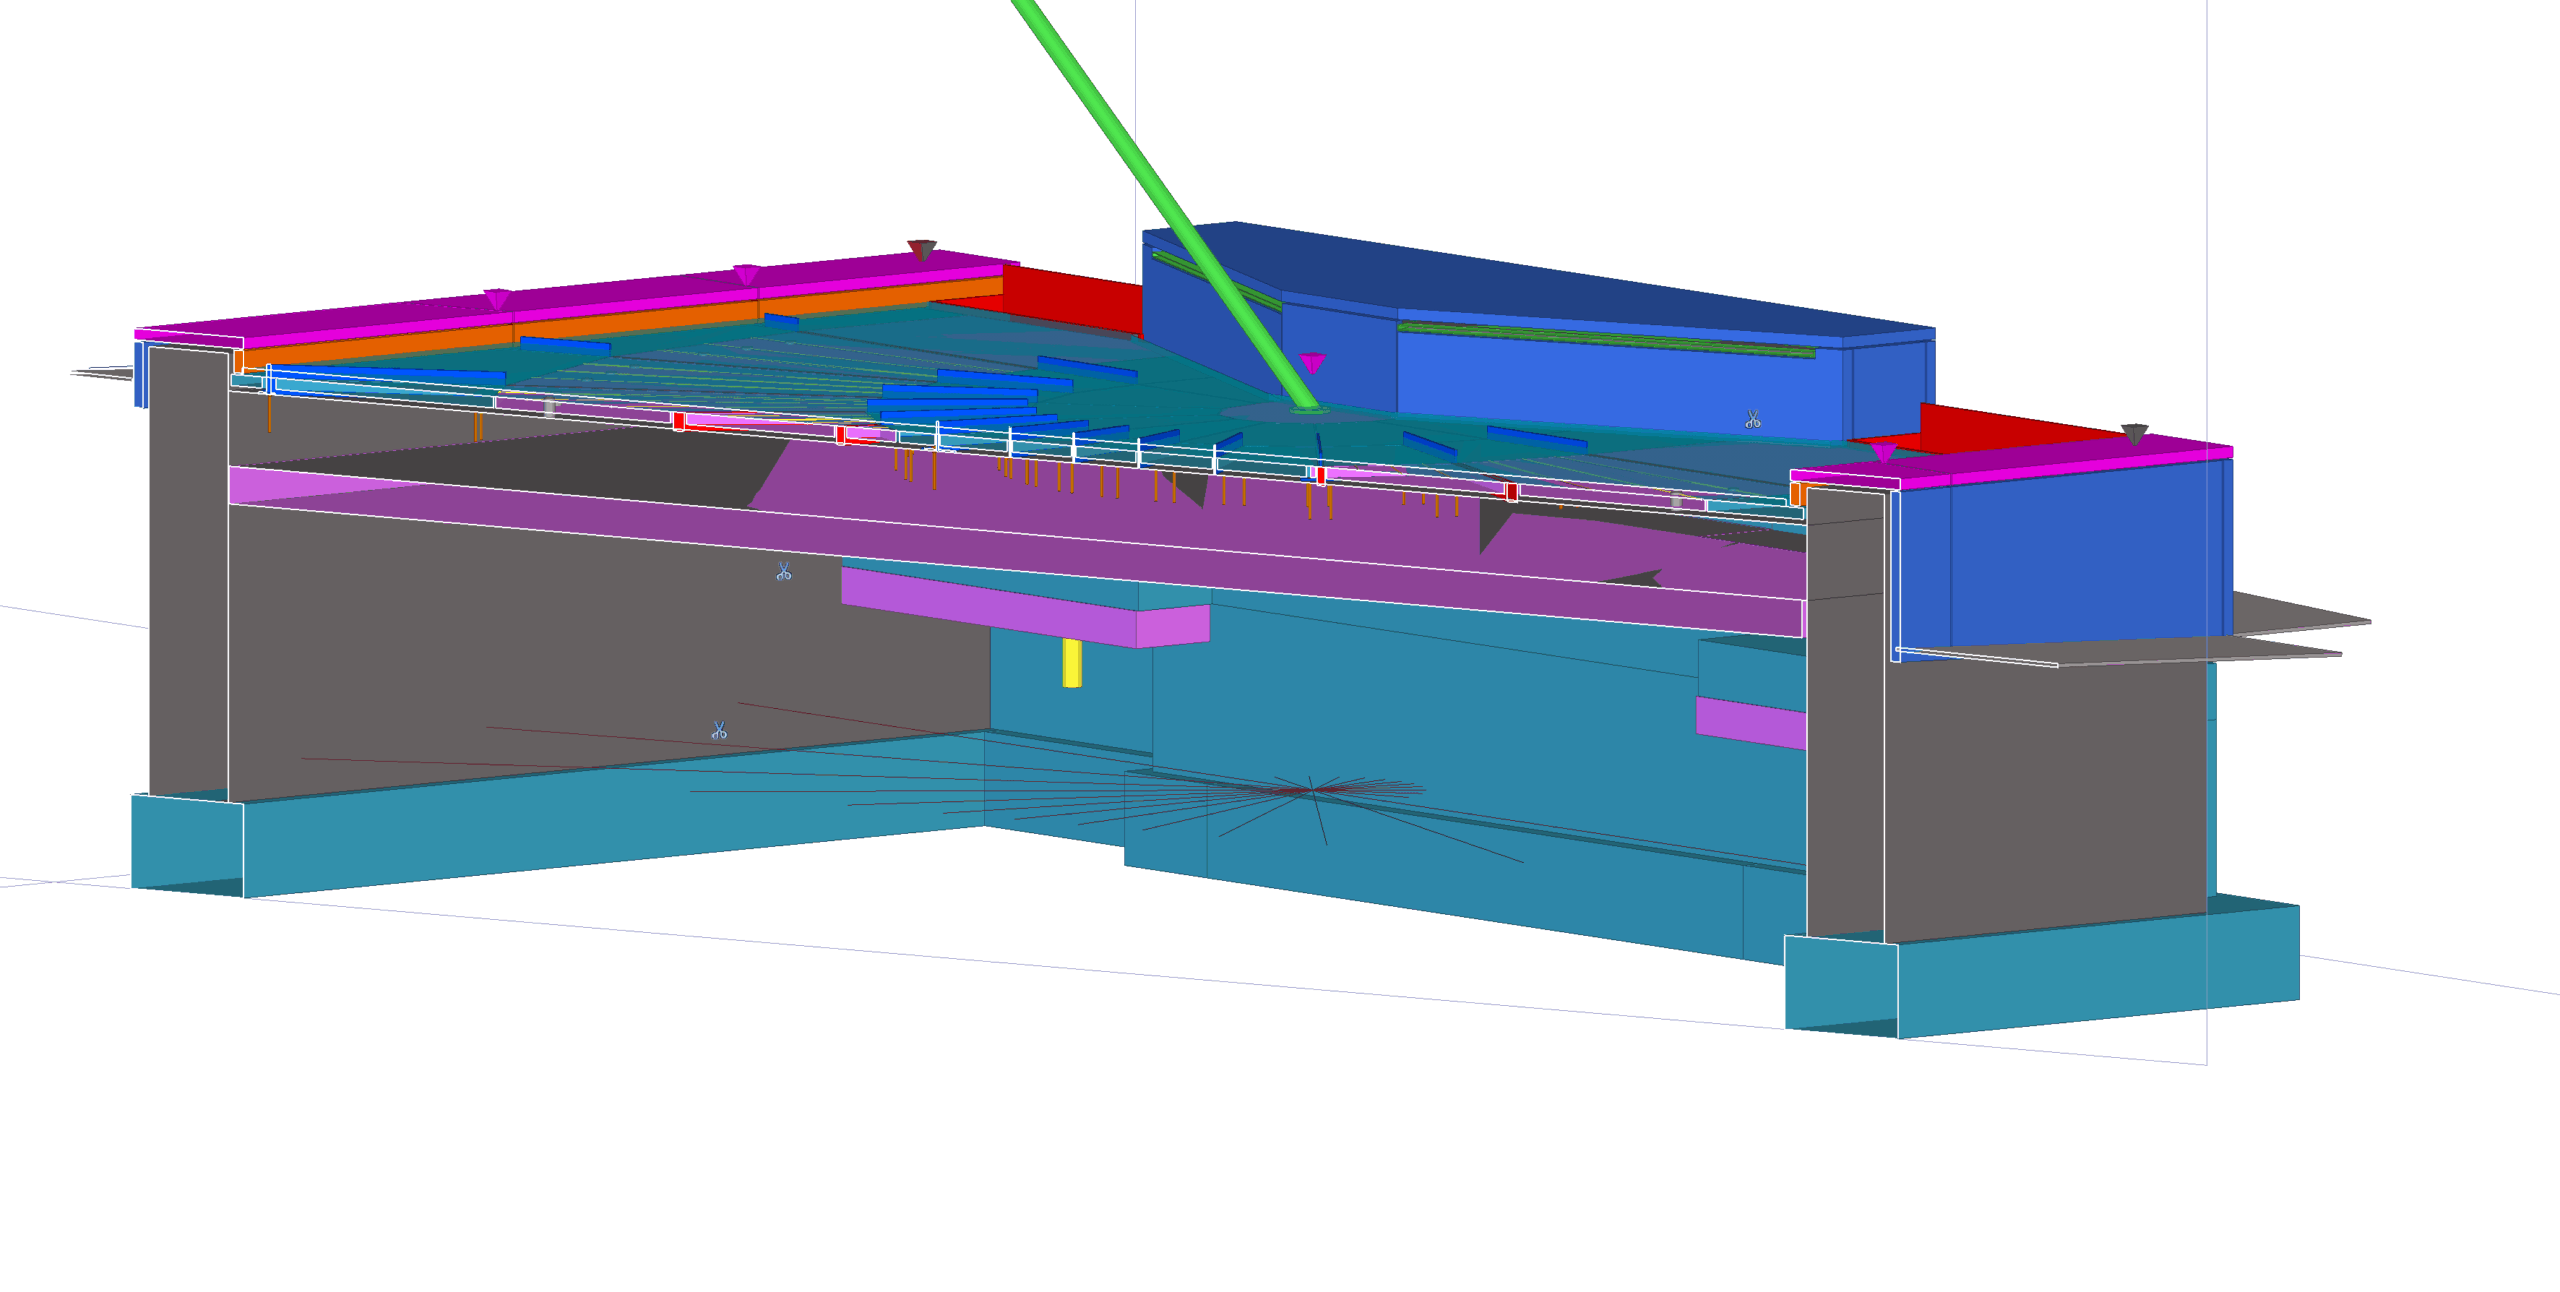Click the dark triangle marker at the left parapet's far end
This screenshot has width=2560, height=1292.
[921, 250]
